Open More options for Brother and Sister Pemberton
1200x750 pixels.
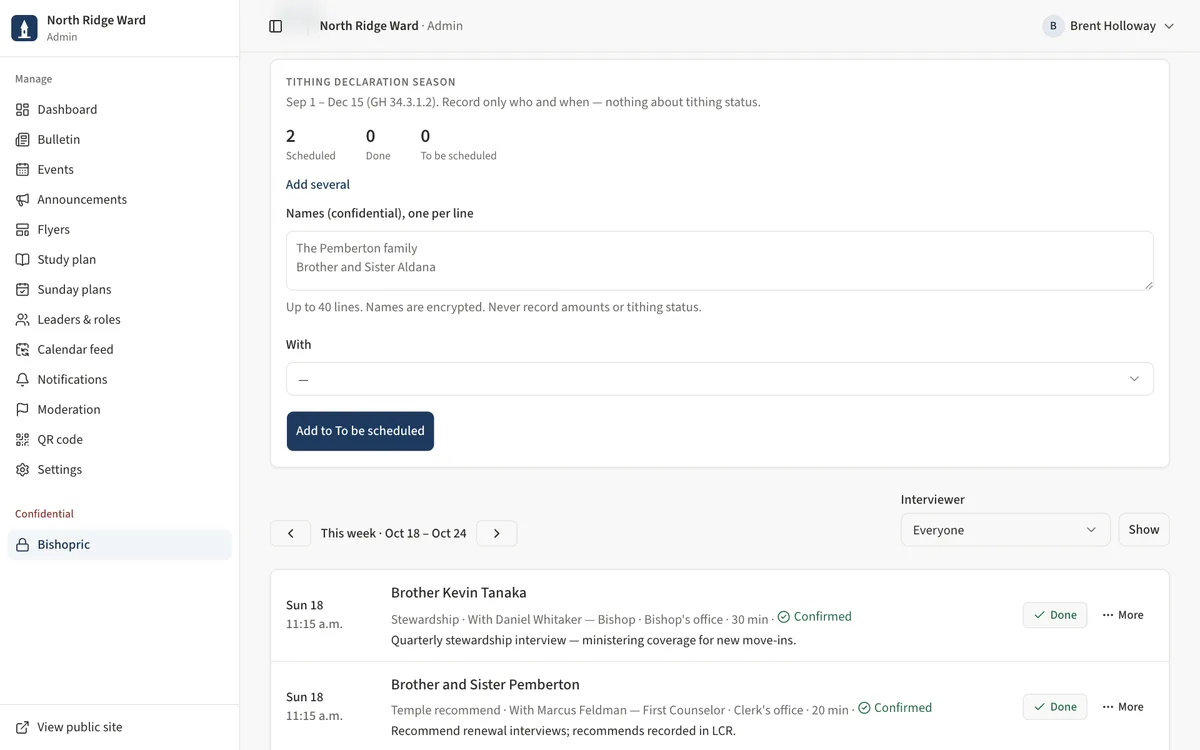[x=1123, y=707]
